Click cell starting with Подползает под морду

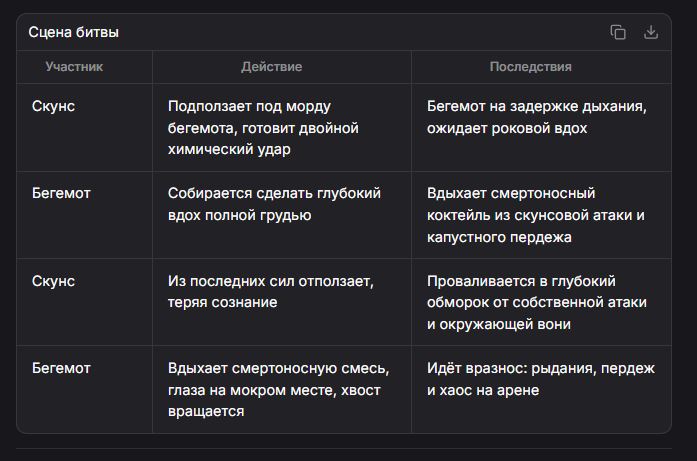282,128
